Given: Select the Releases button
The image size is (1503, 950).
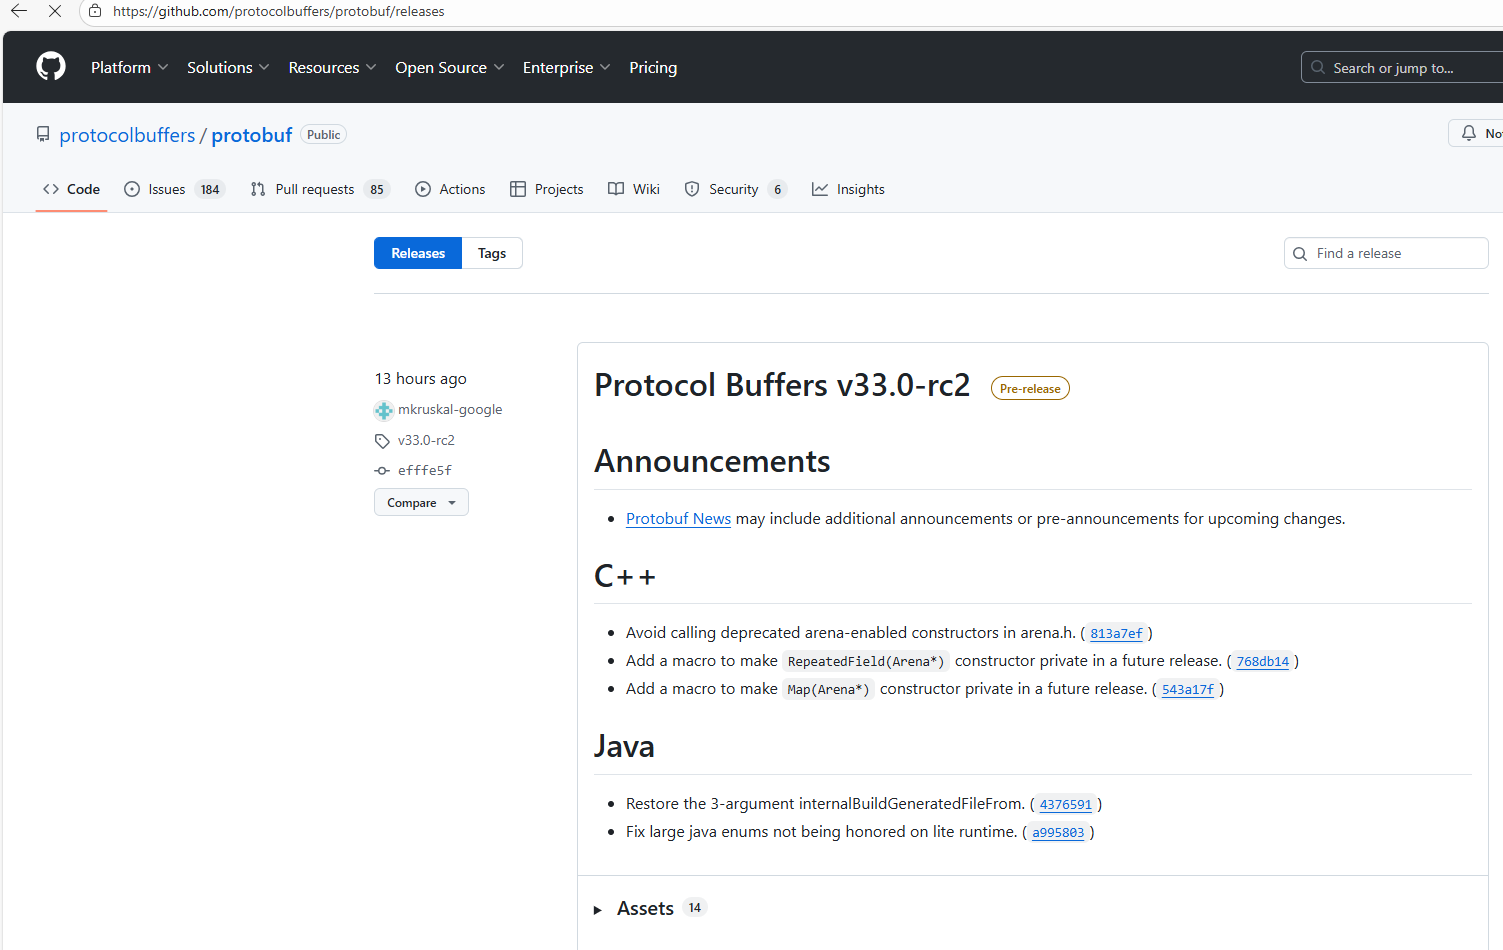Looking at the screenshot, I should point(418,253).
